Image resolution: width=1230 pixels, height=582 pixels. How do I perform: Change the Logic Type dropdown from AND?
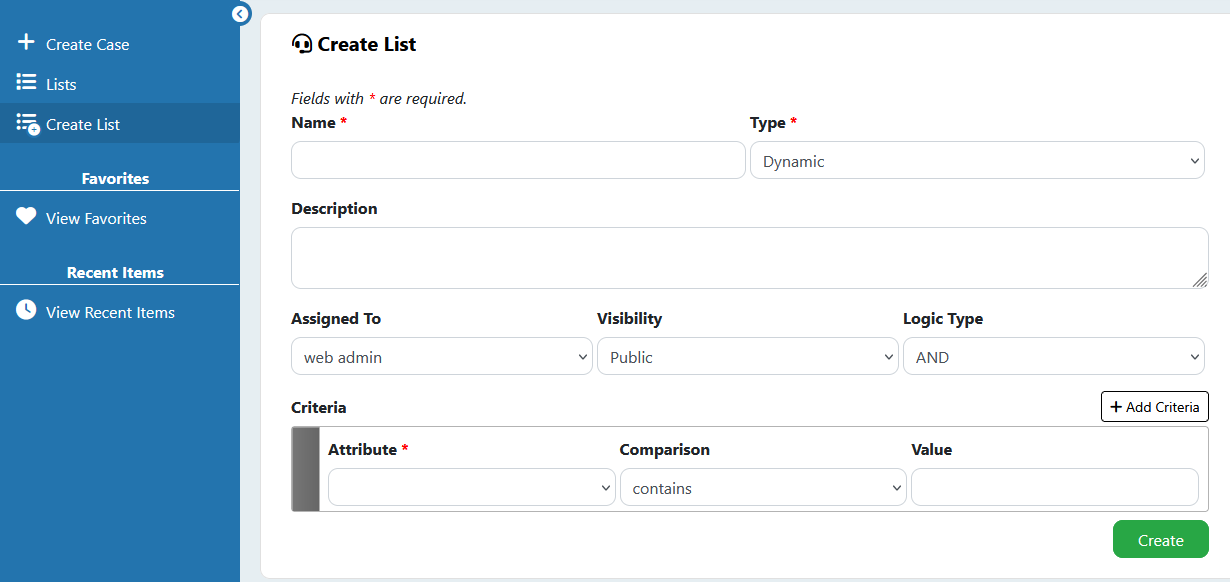coord(1054,356)
